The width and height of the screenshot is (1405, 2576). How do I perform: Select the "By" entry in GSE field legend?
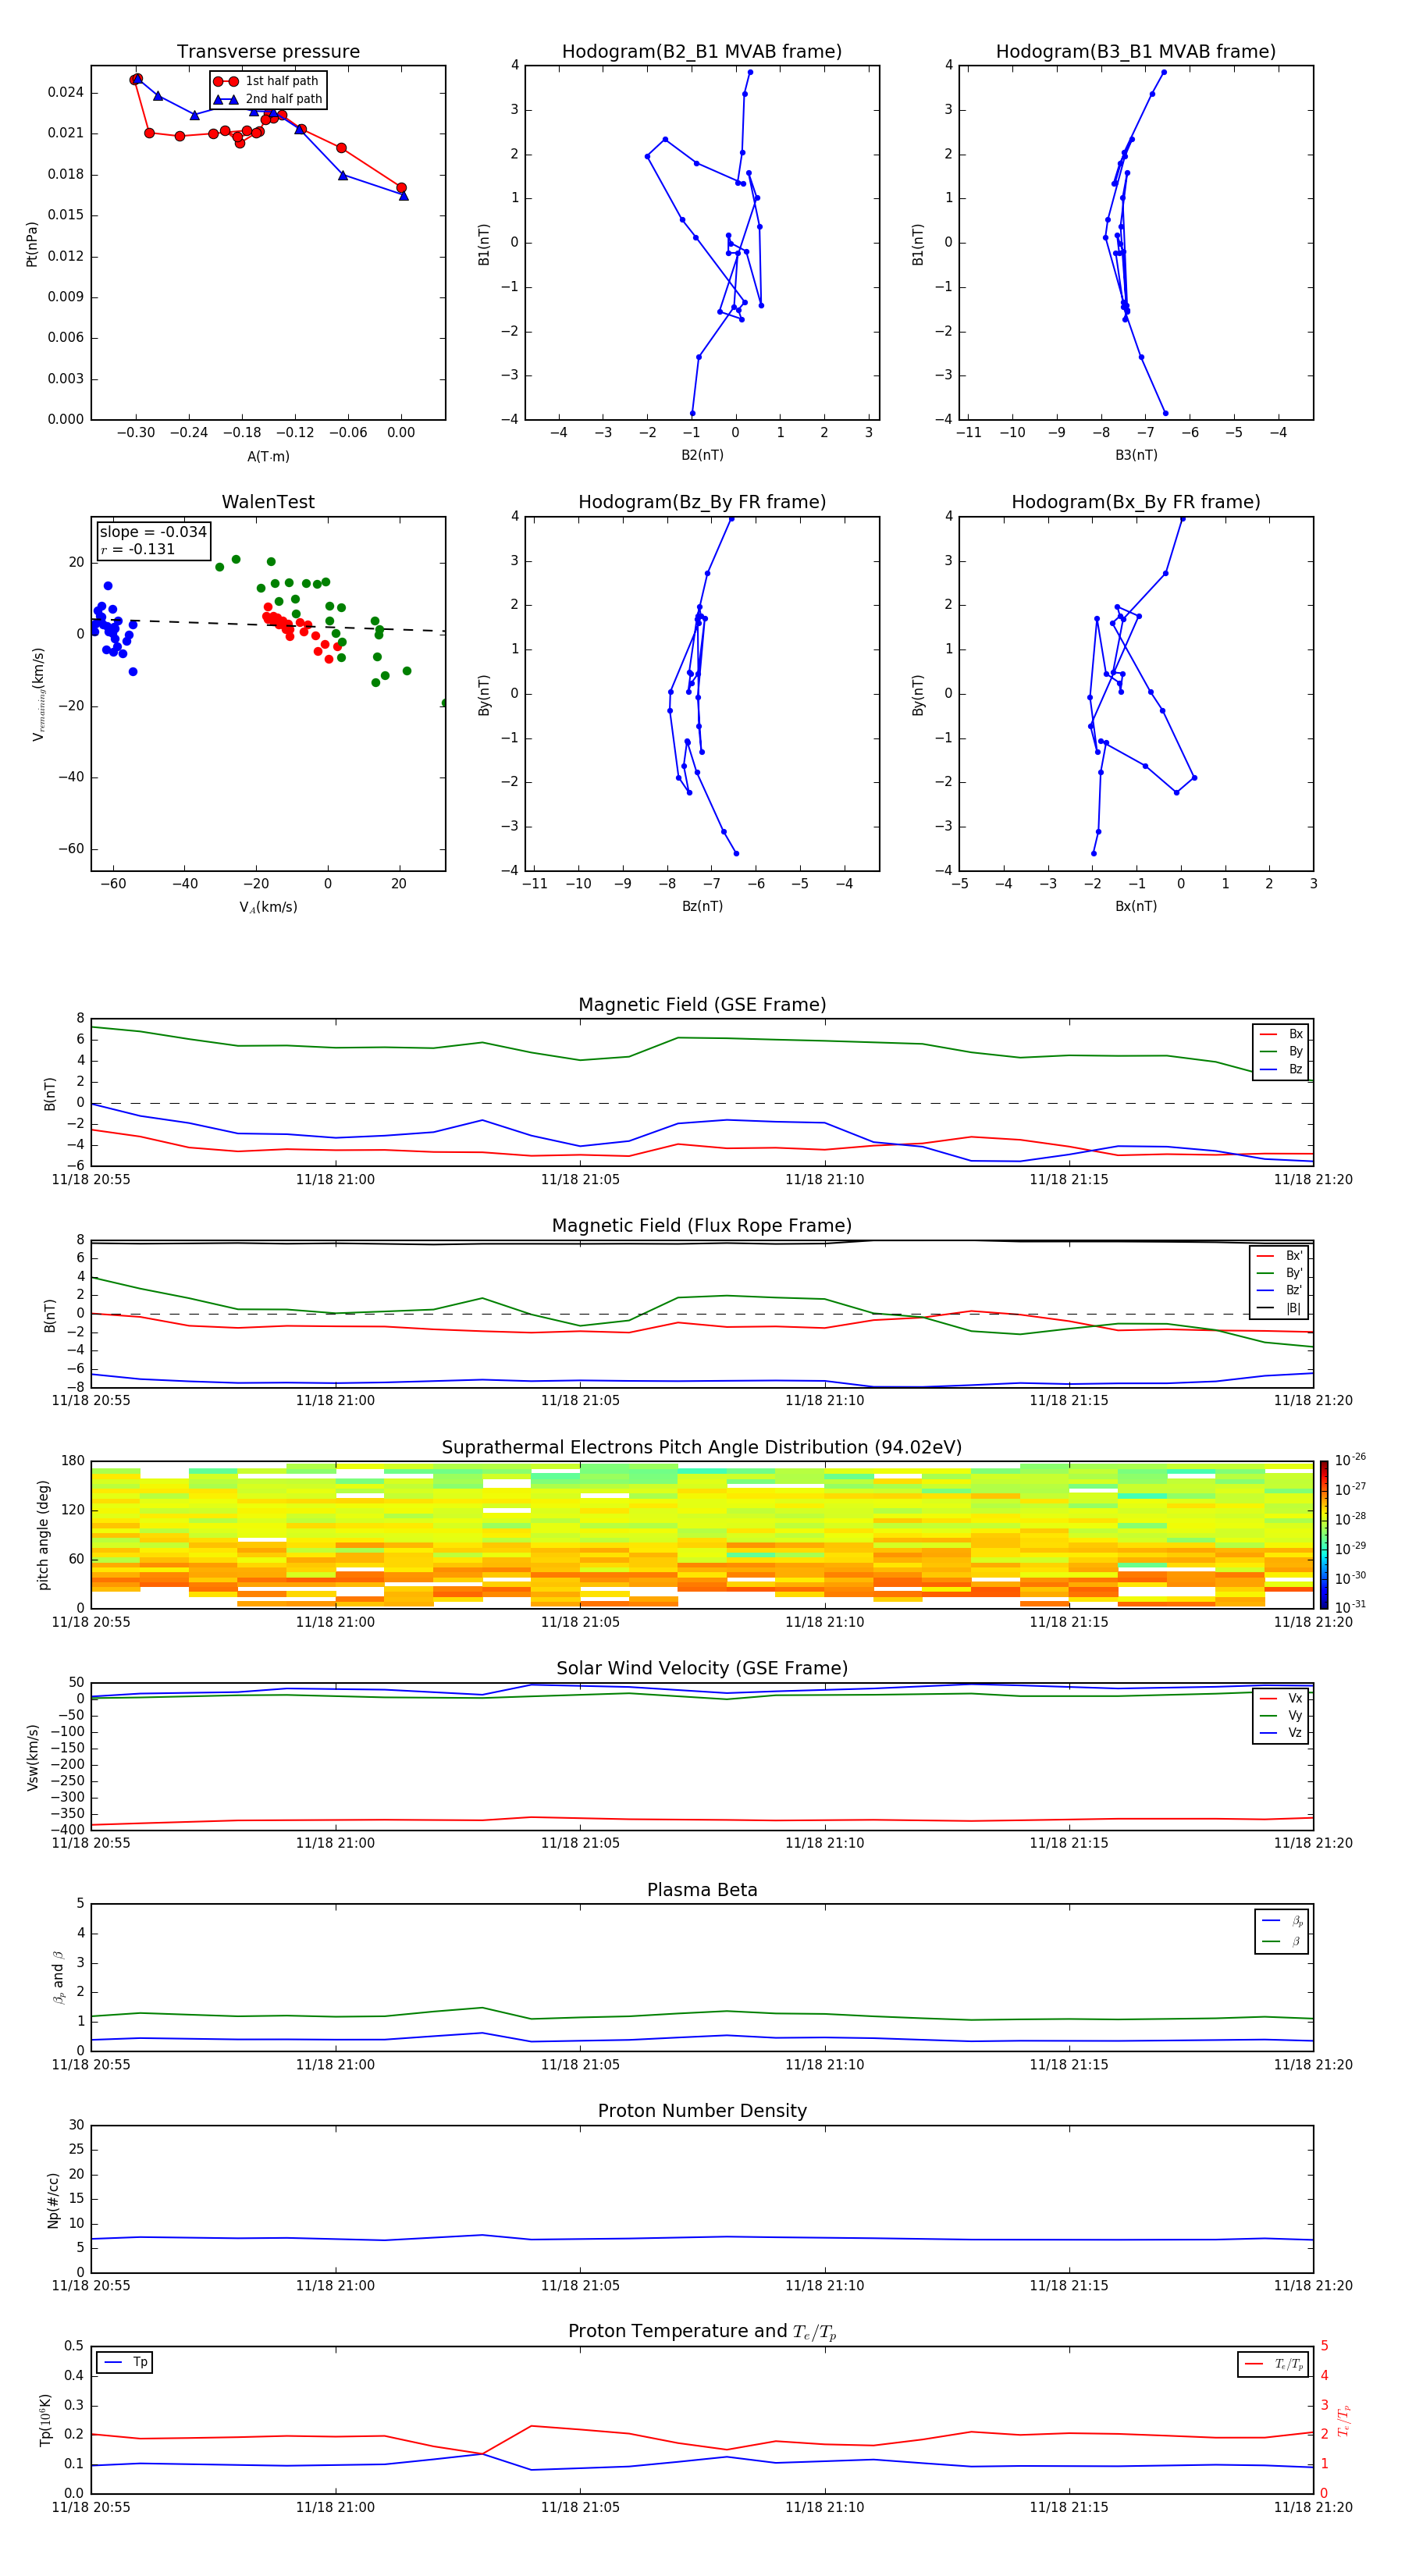1281,1051
